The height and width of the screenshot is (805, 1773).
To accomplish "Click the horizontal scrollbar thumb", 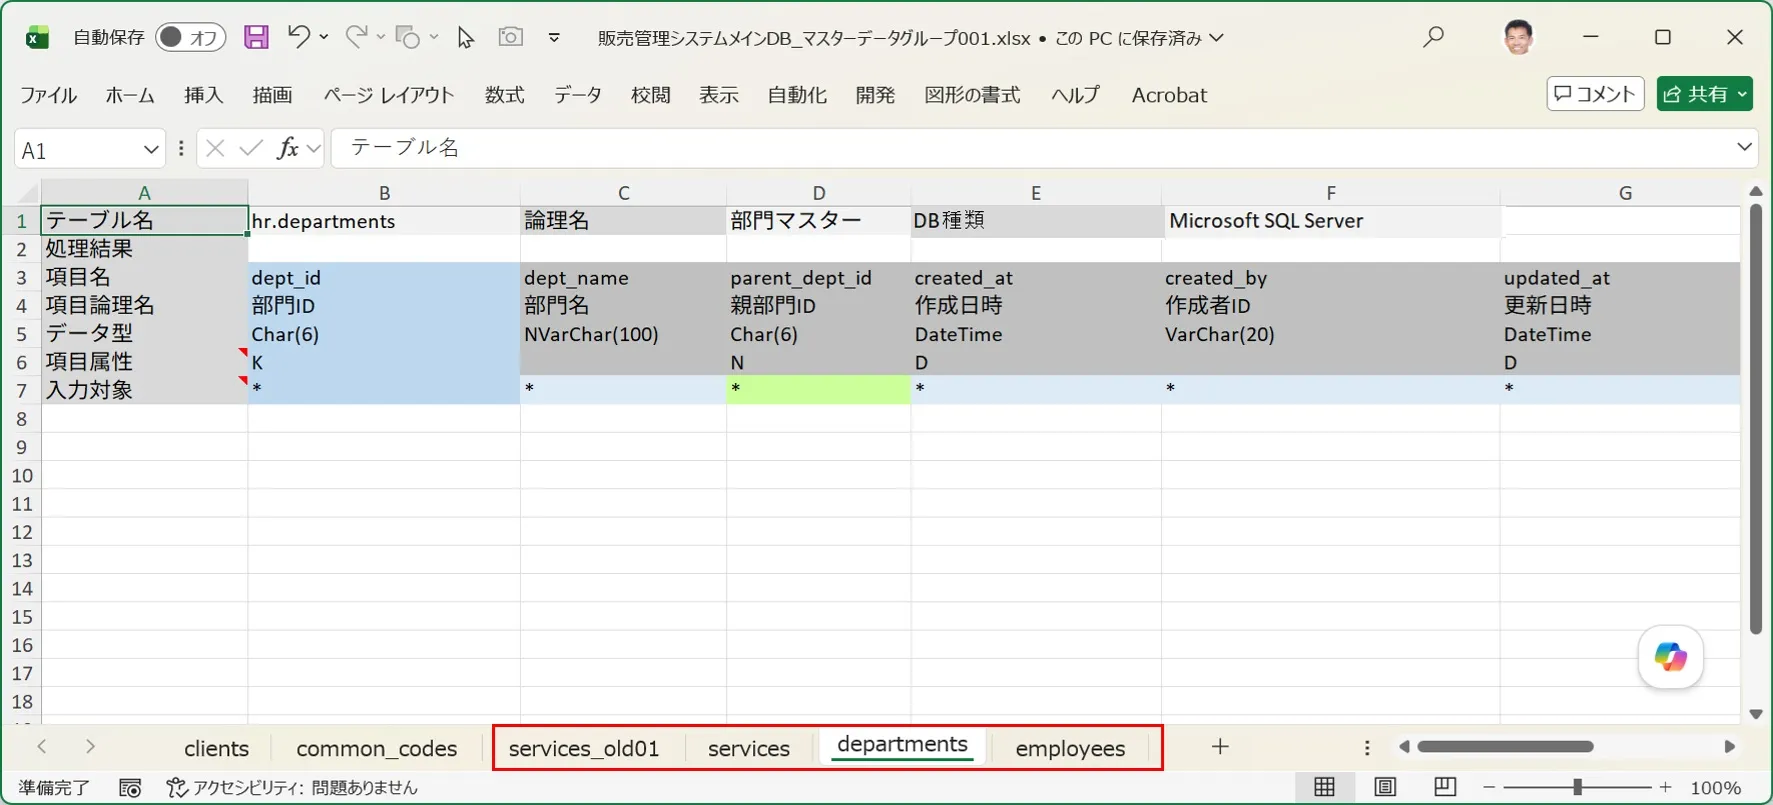I will coord(1505,747).
